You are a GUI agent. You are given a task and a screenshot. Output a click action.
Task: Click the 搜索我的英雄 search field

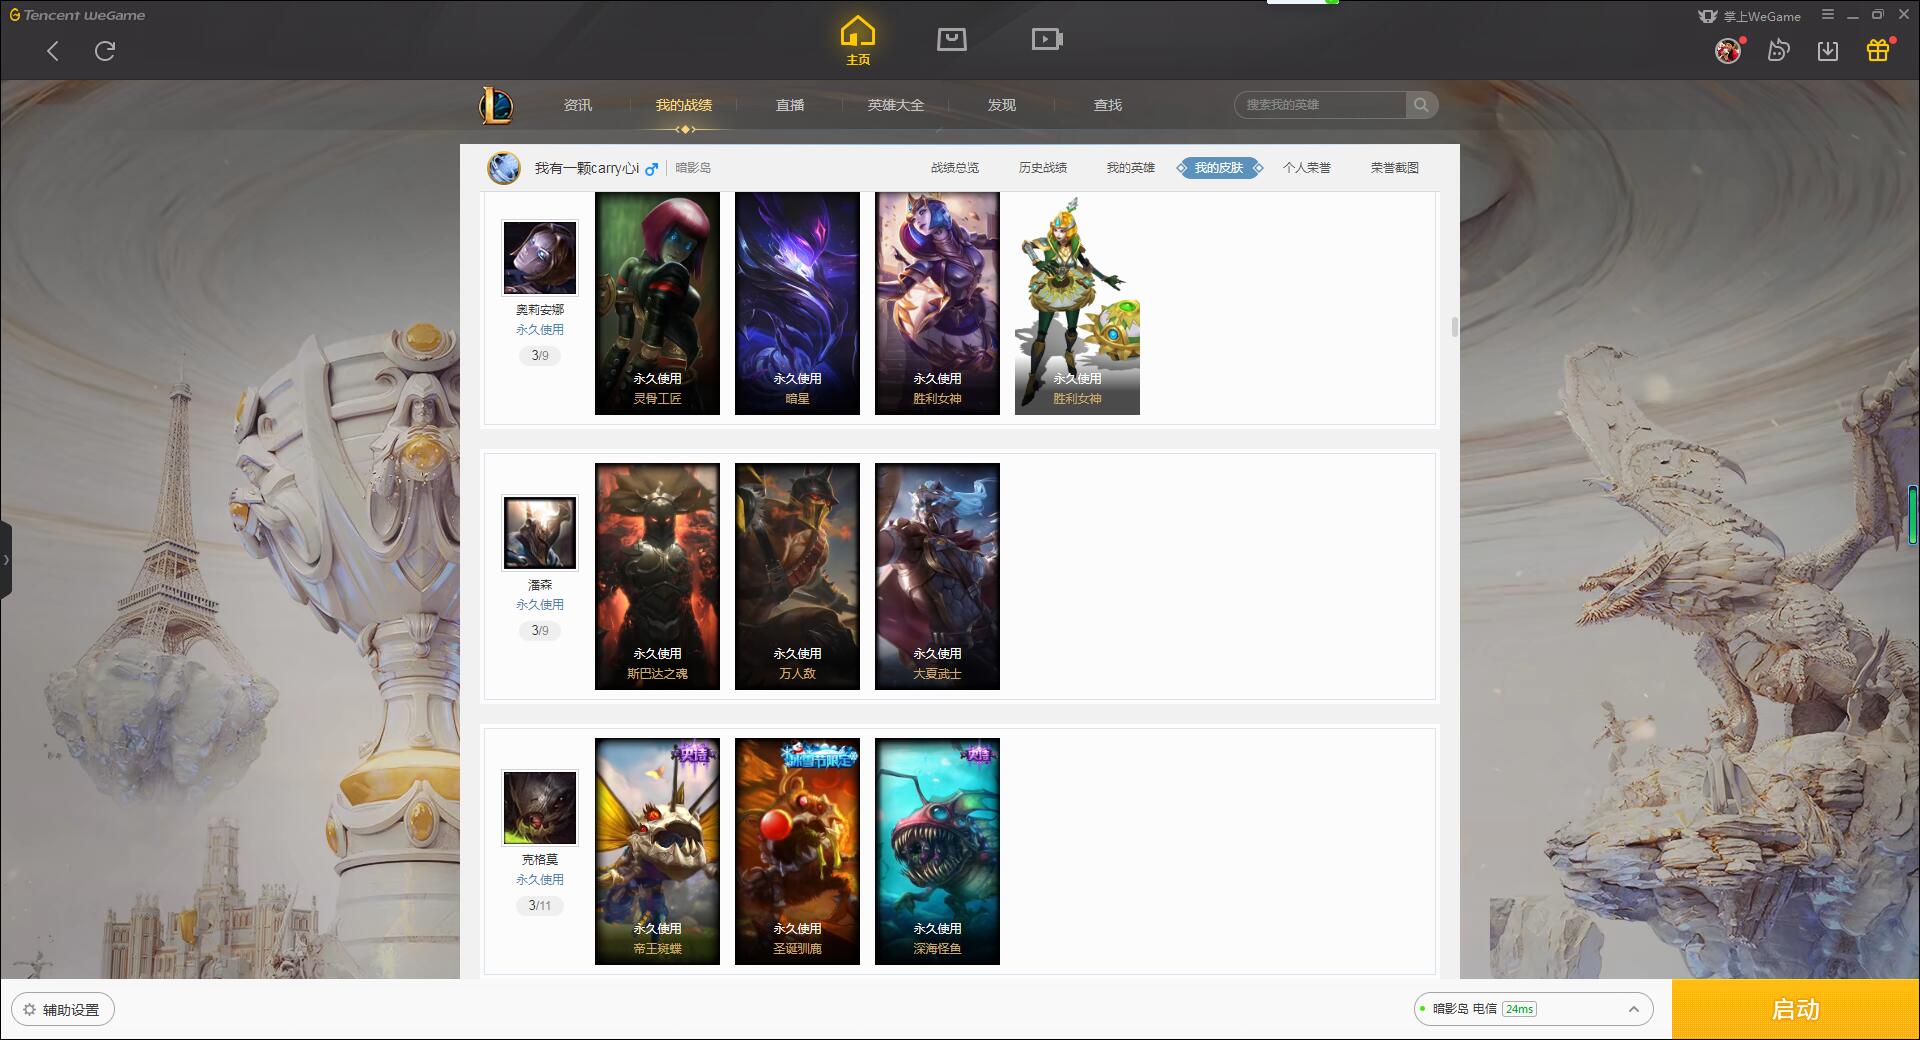pos(1320,105)
